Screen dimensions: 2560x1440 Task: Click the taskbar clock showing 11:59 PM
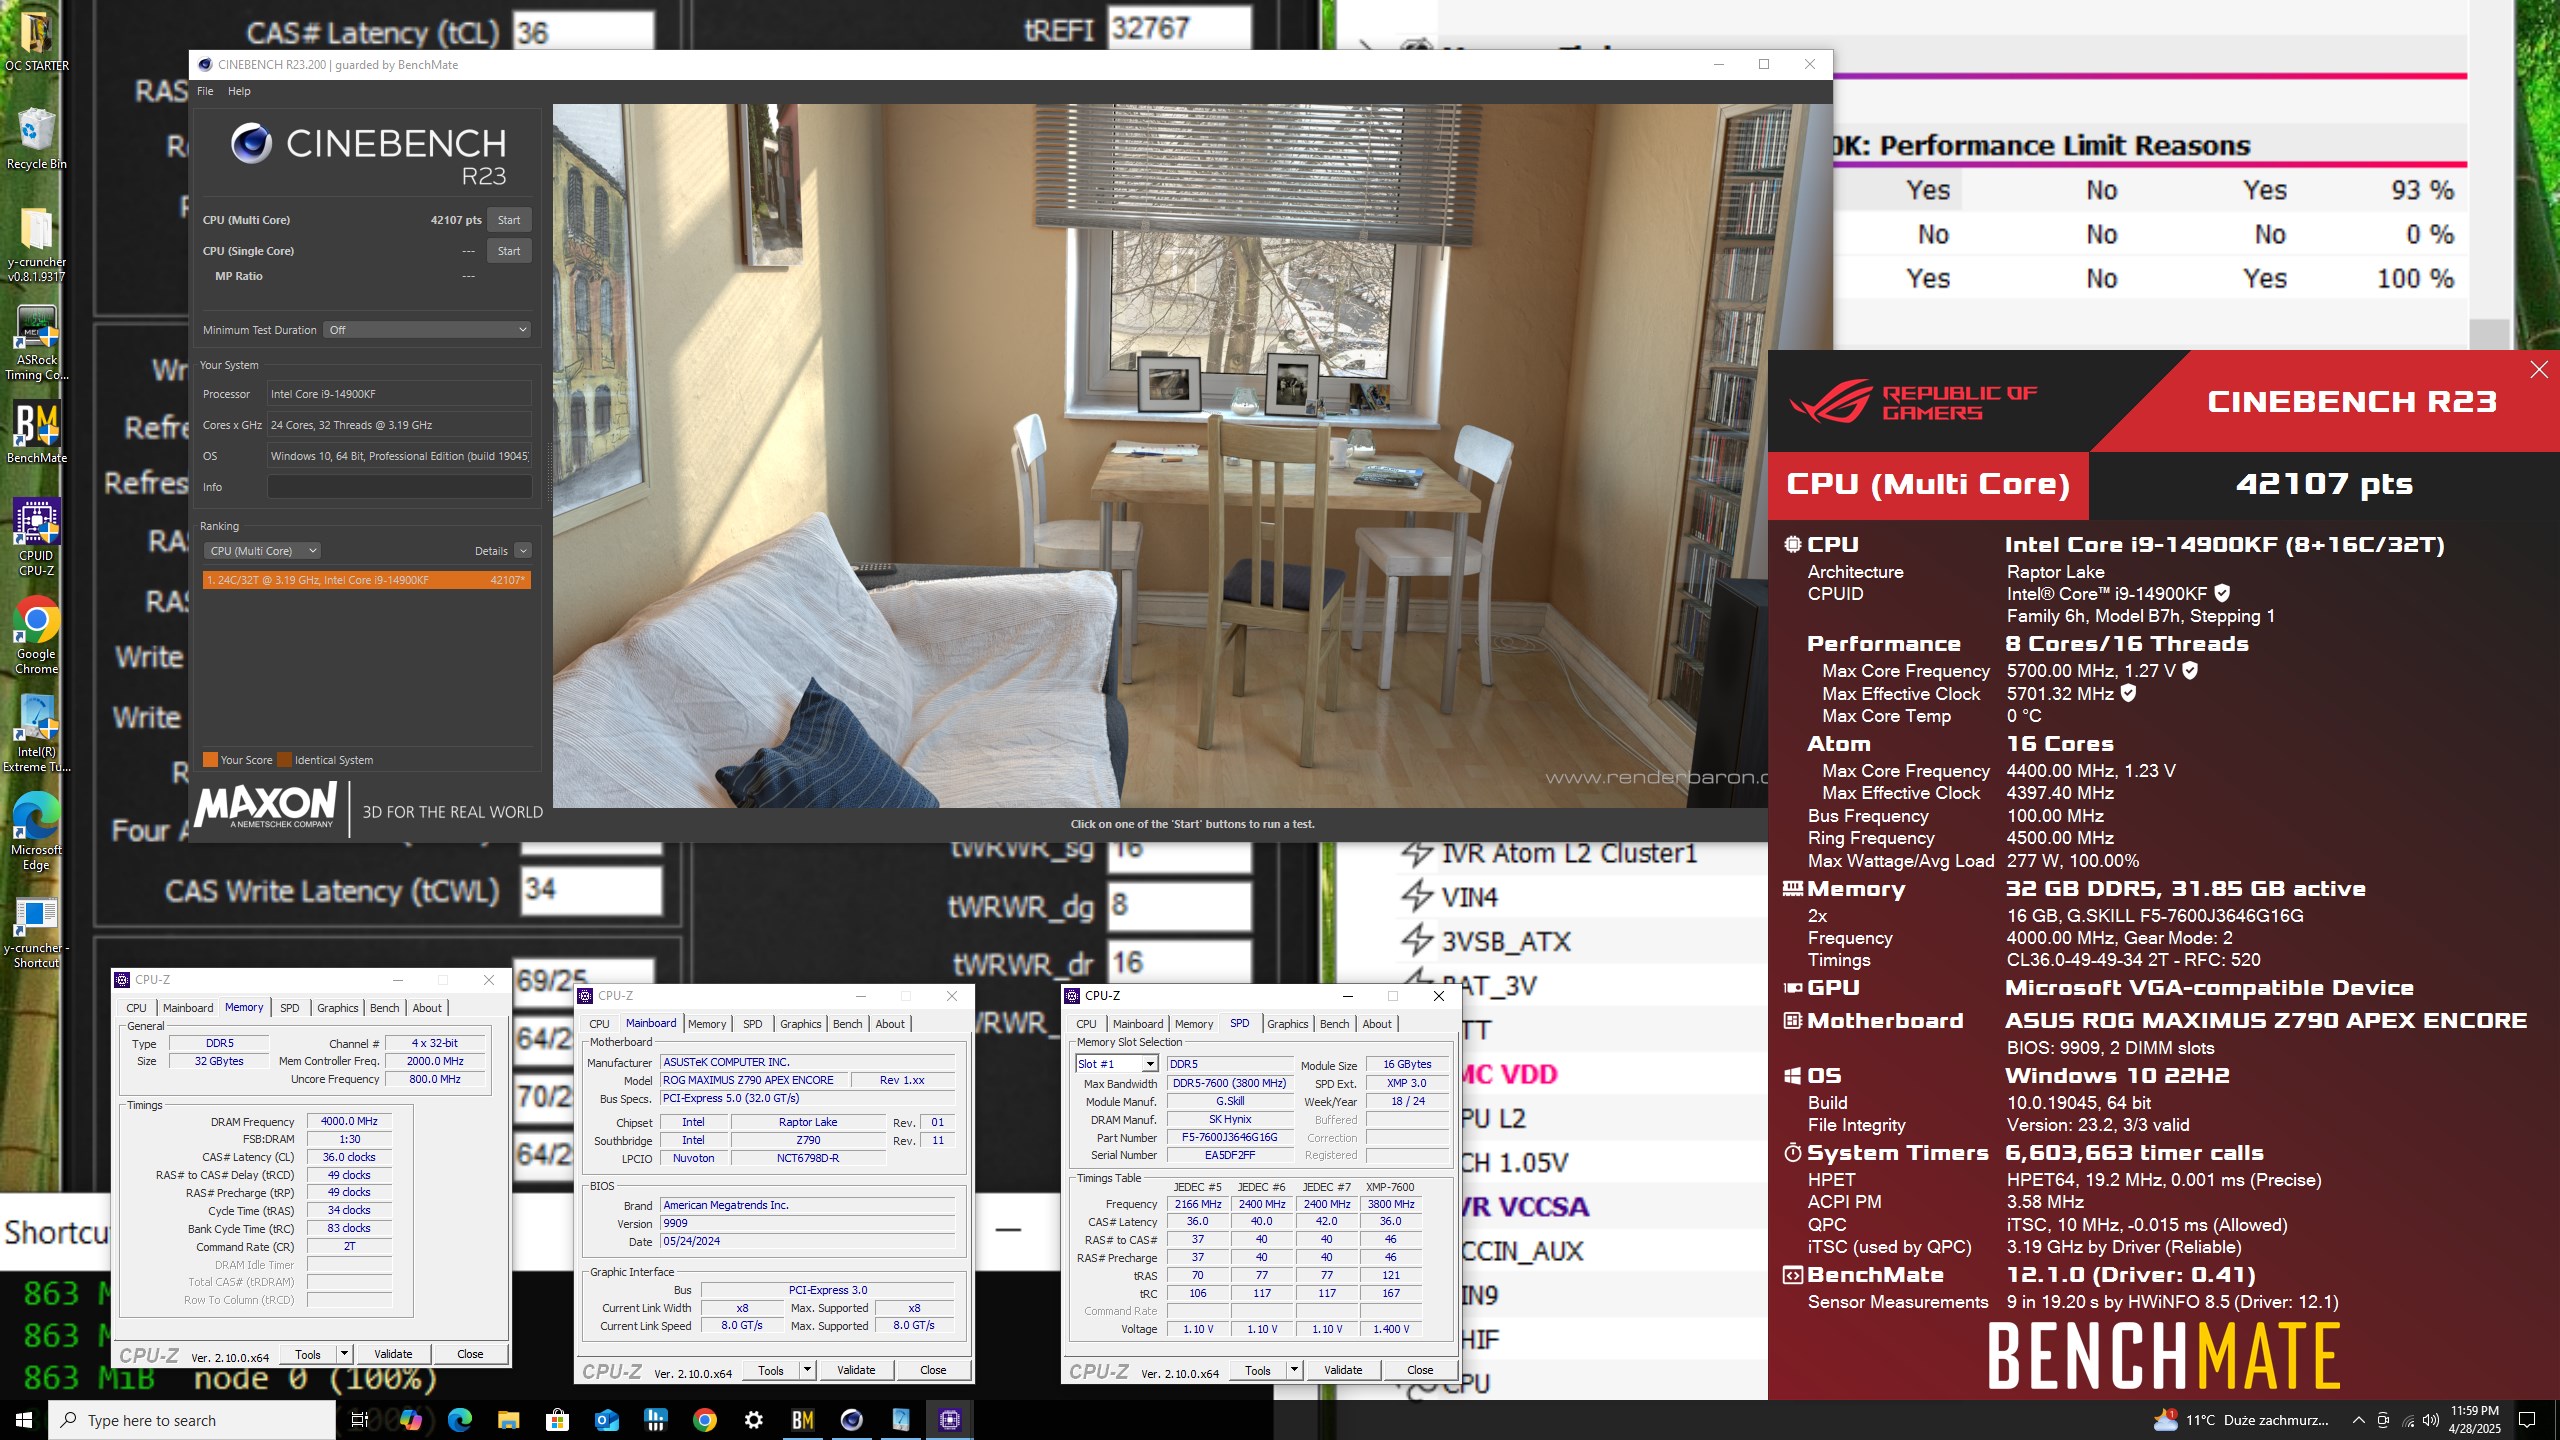(x=2474, y=1420)
